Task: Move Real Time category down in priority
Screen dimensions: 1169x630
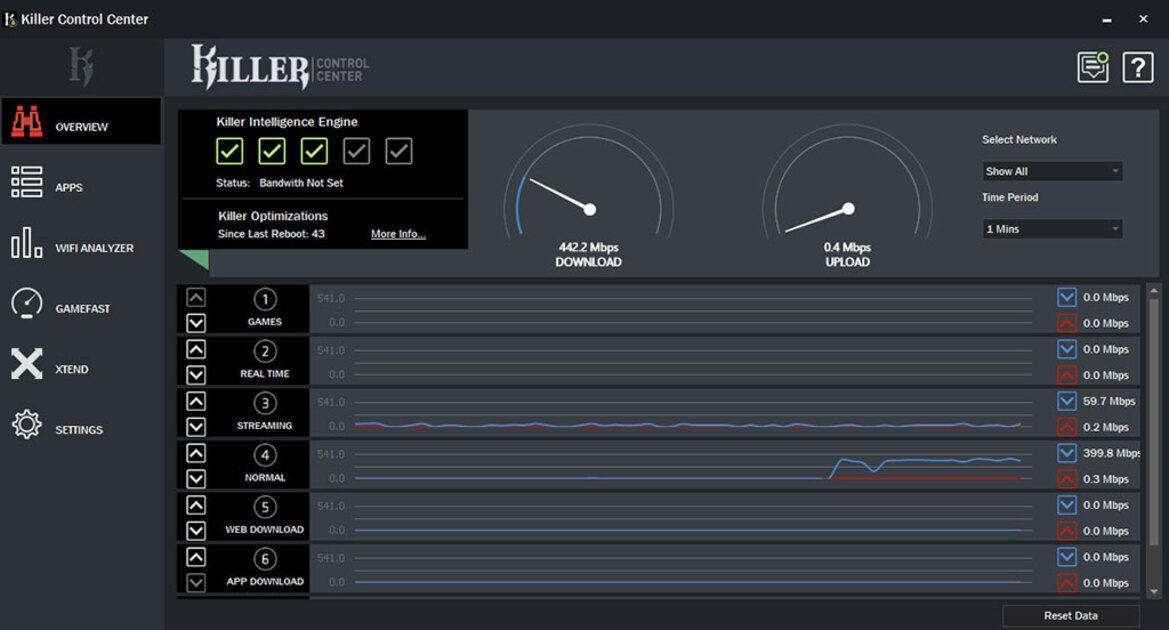Action: click(196, 375)
